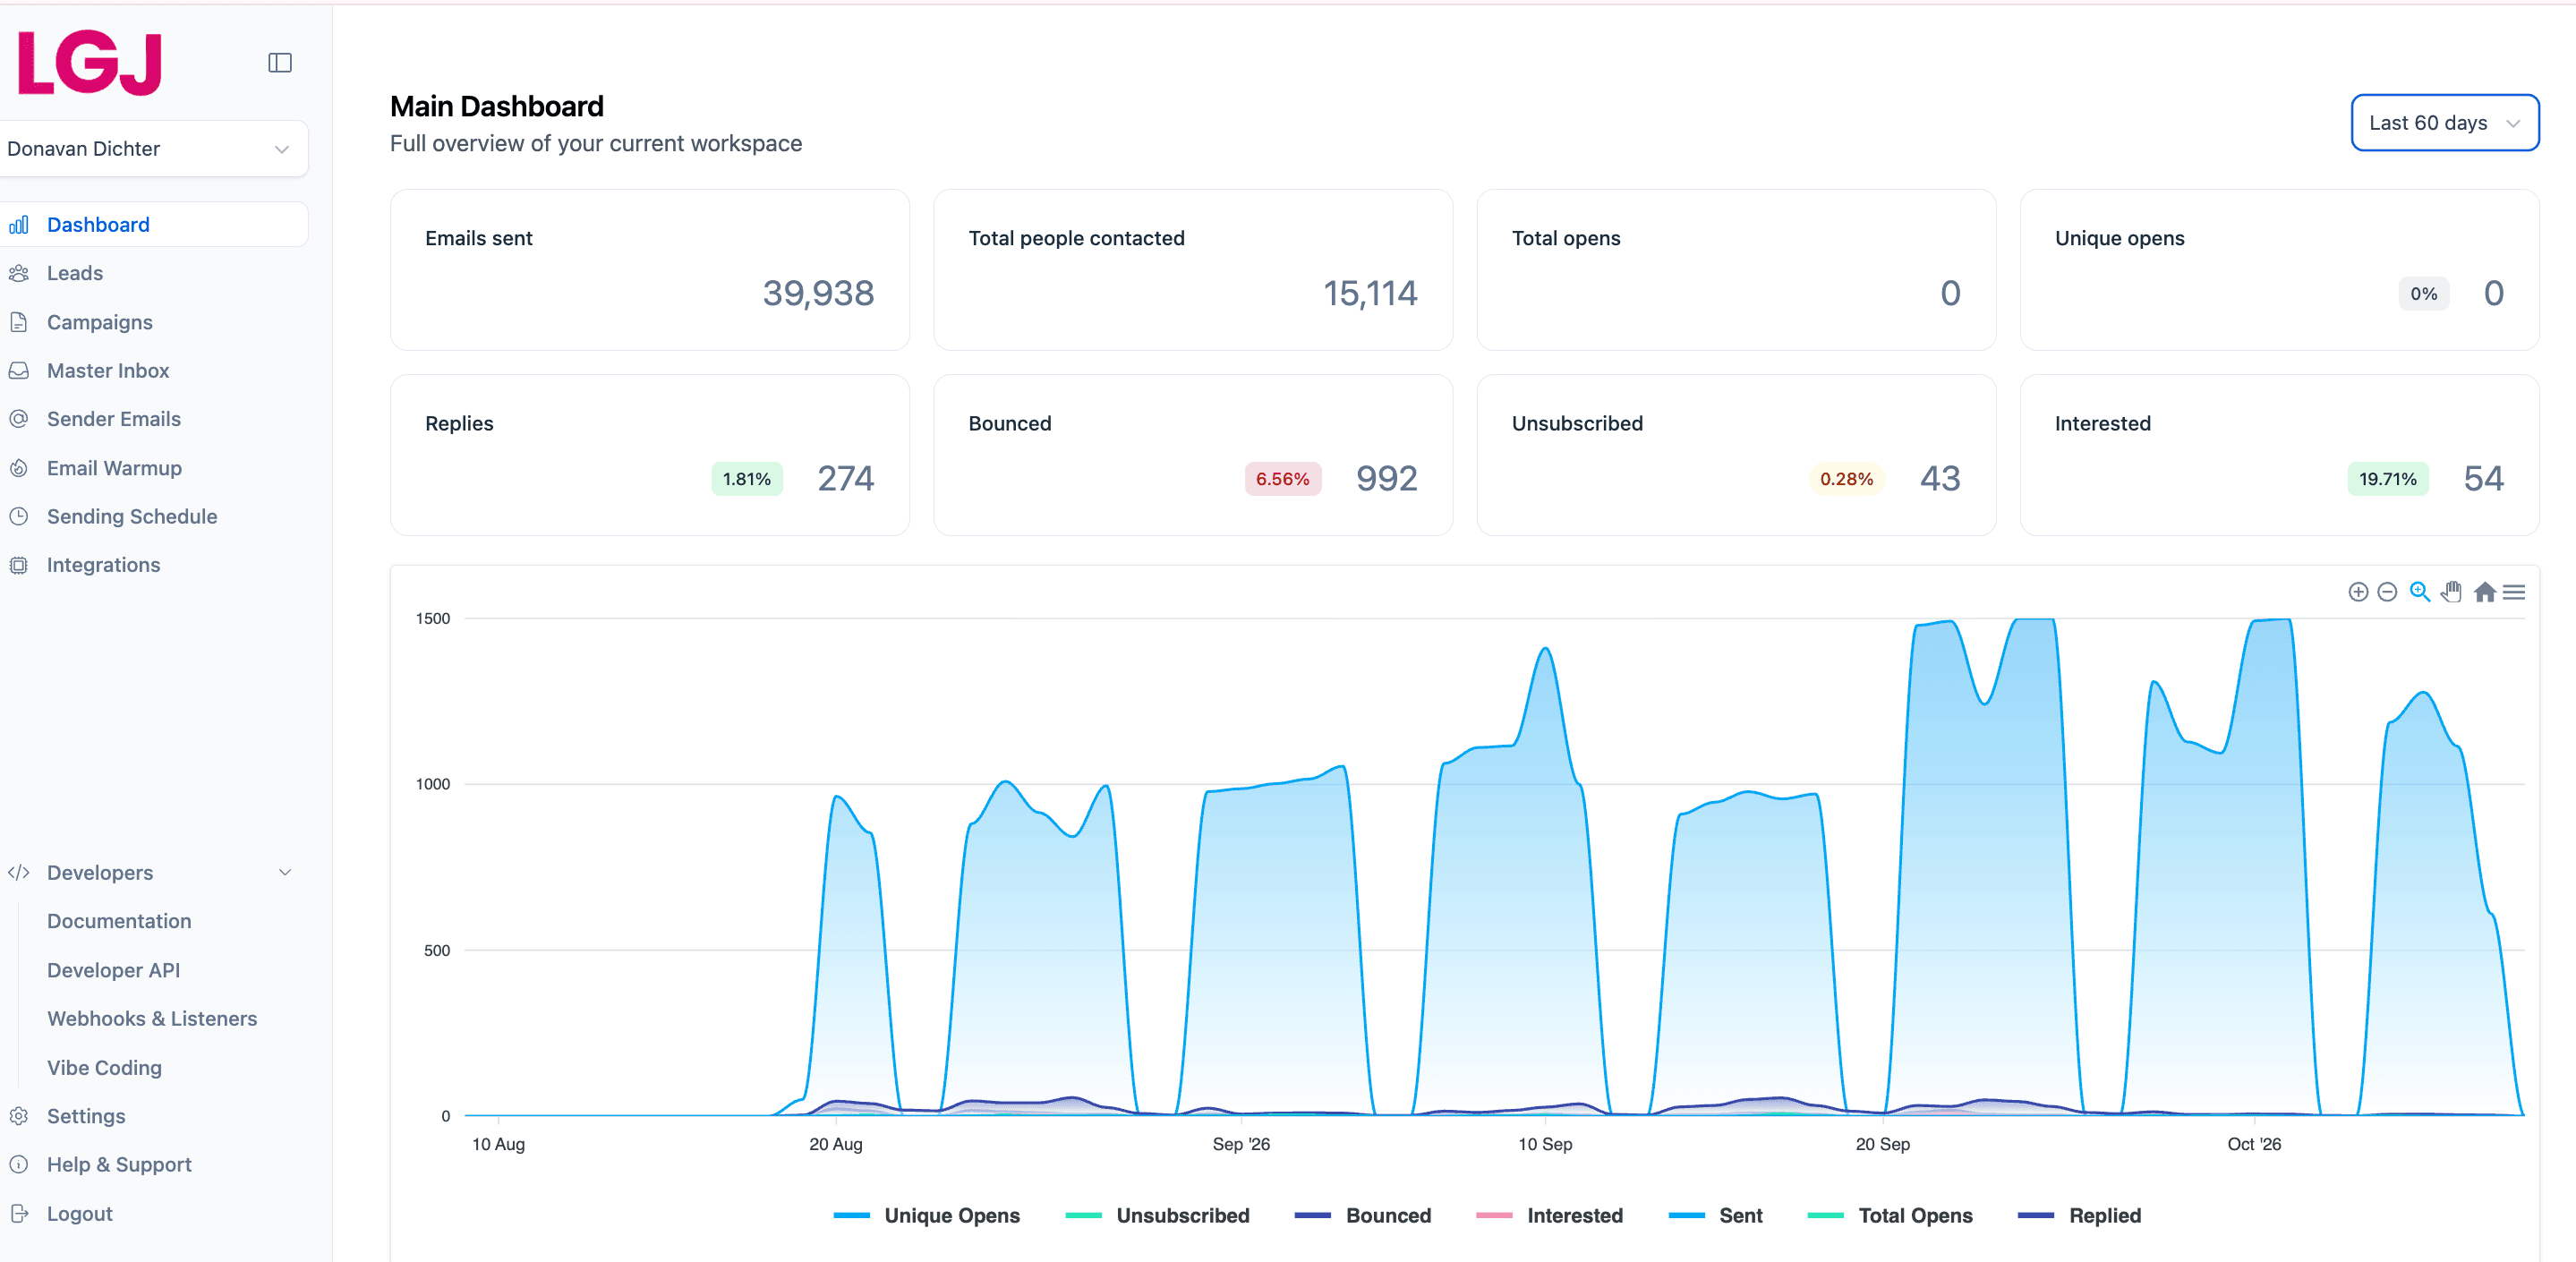Click the Interested 19.71% rate badge

[x=2387, y=479]
